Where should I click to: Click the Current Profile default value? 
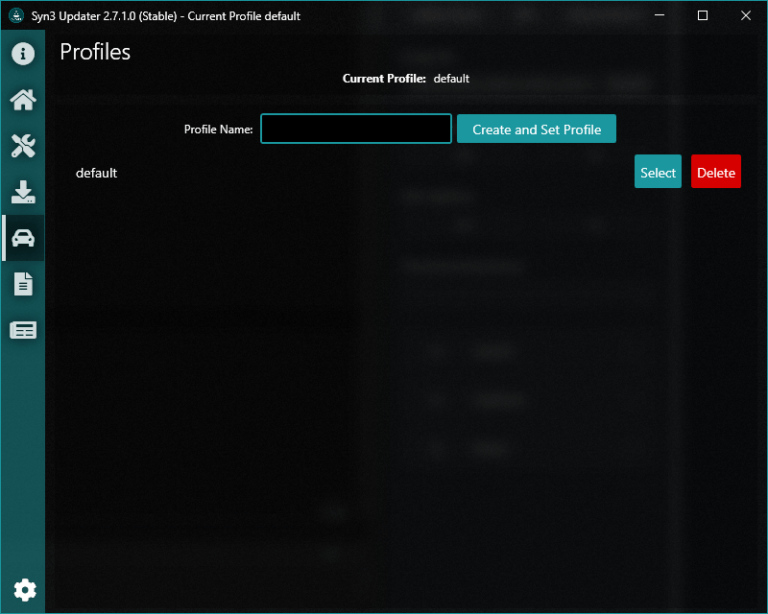(x=451, y=78)
